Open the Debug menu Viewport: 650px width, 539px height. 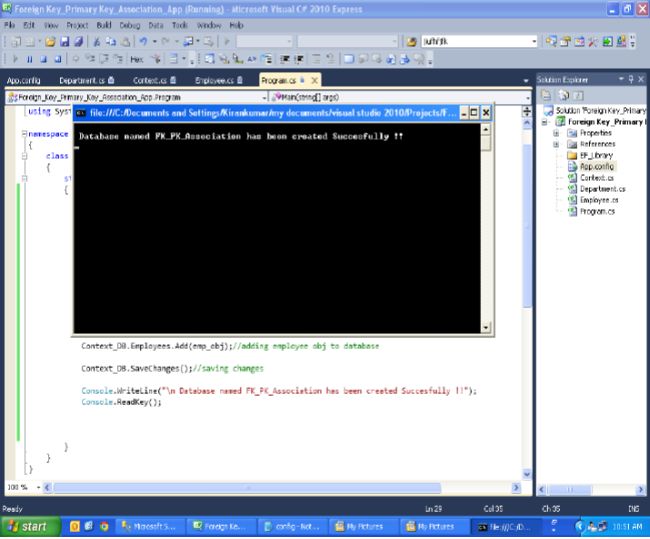130,24
